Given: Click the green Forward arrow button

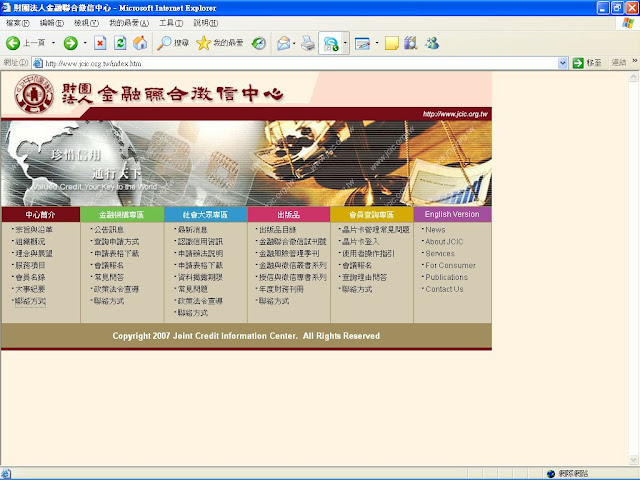Looking at the screenshot, I should (x=71, y=43).
